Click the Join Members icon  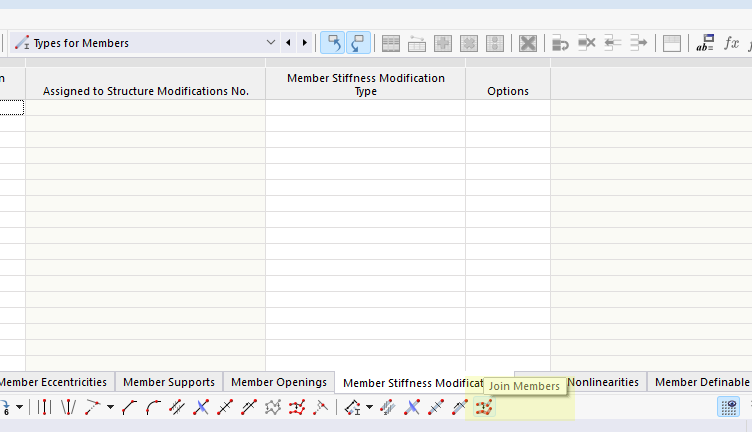click(484, 408)
